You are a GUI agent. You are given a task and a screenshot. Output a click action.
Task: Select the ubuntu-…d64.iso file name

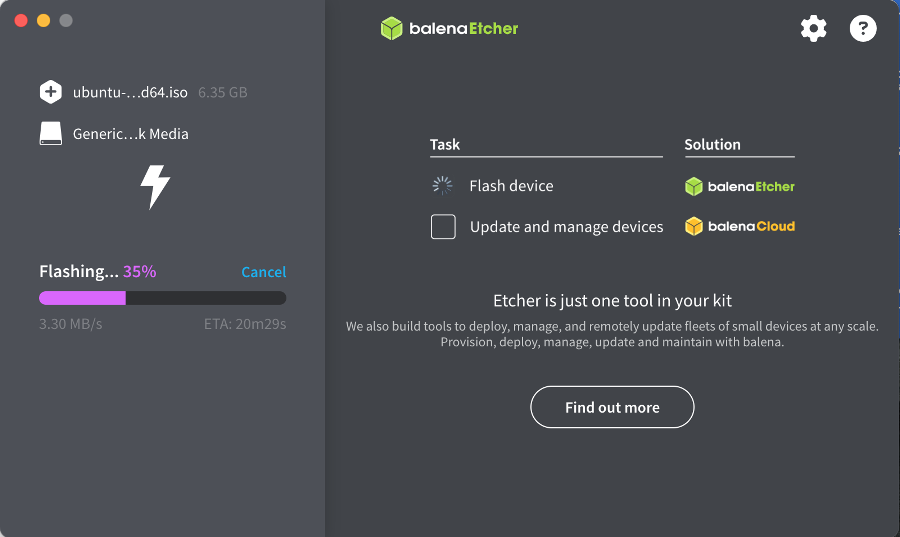(x=130, y=92)
